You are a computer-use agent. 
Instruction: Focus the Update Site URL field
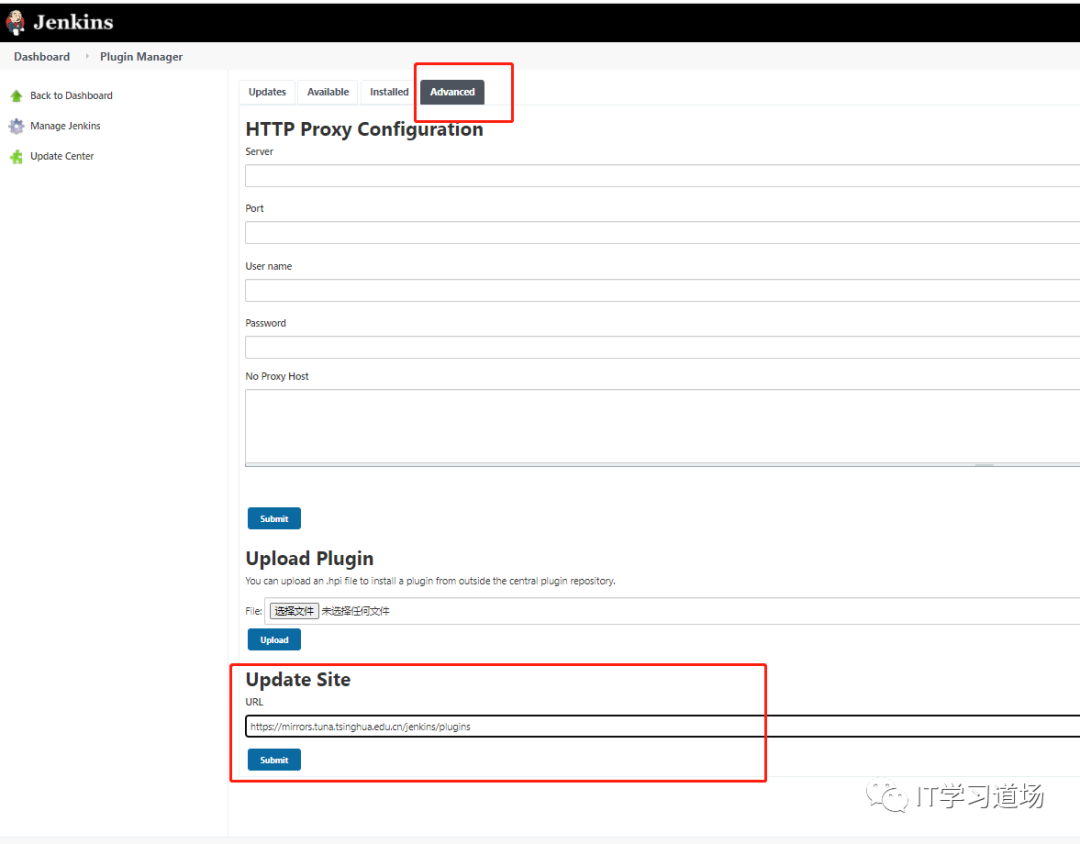663,726
